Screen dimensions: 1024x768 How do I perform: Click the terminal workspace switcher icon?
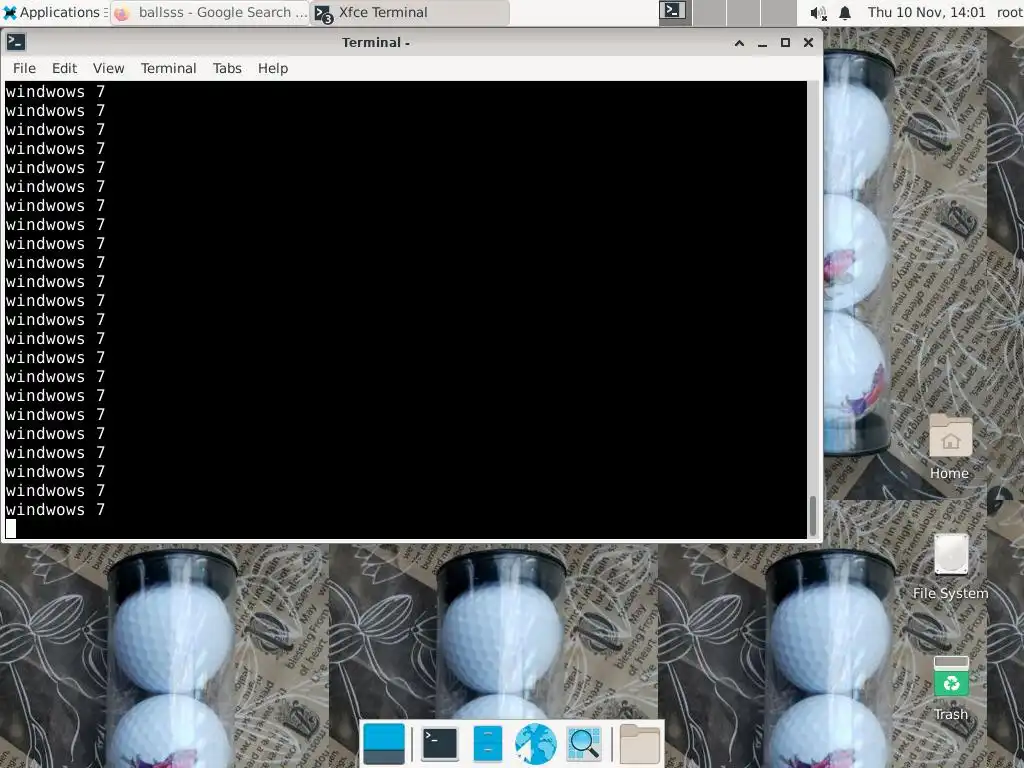[x=673, y=11]
